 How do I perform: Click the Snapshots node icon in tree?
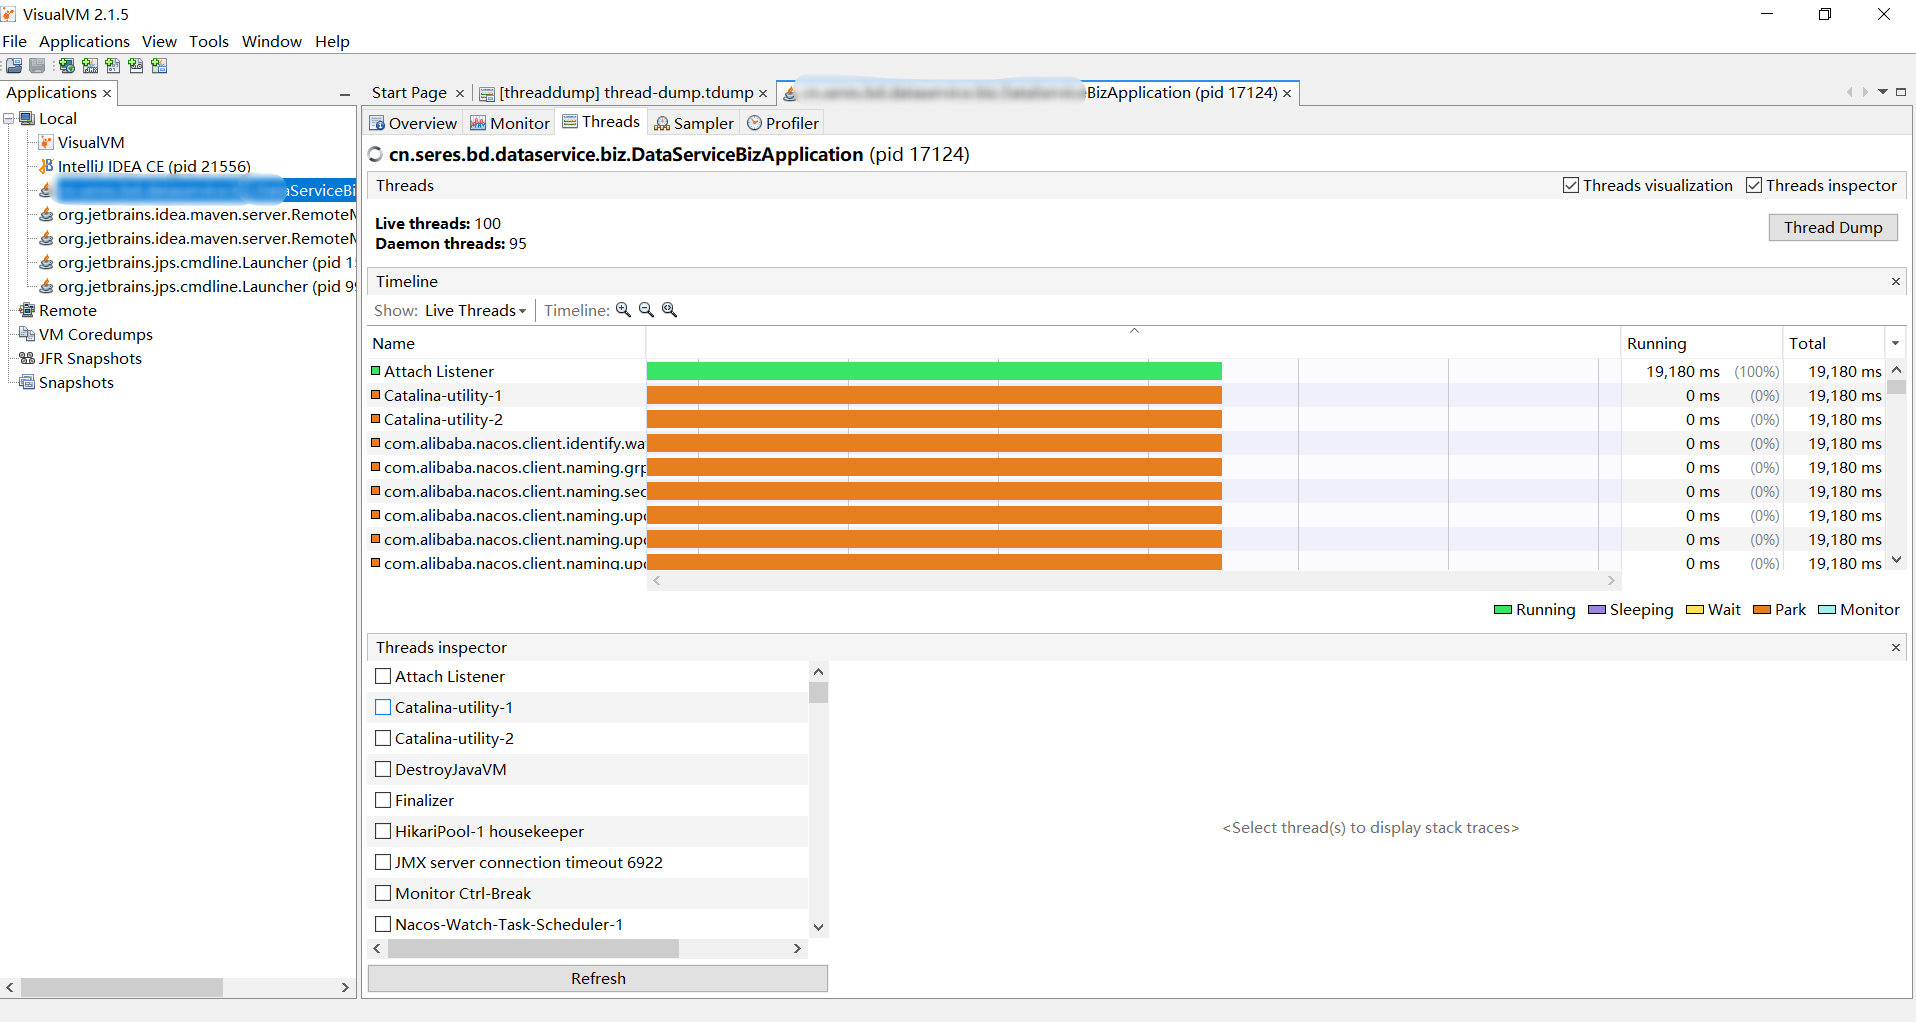click(x=27, y=382)
